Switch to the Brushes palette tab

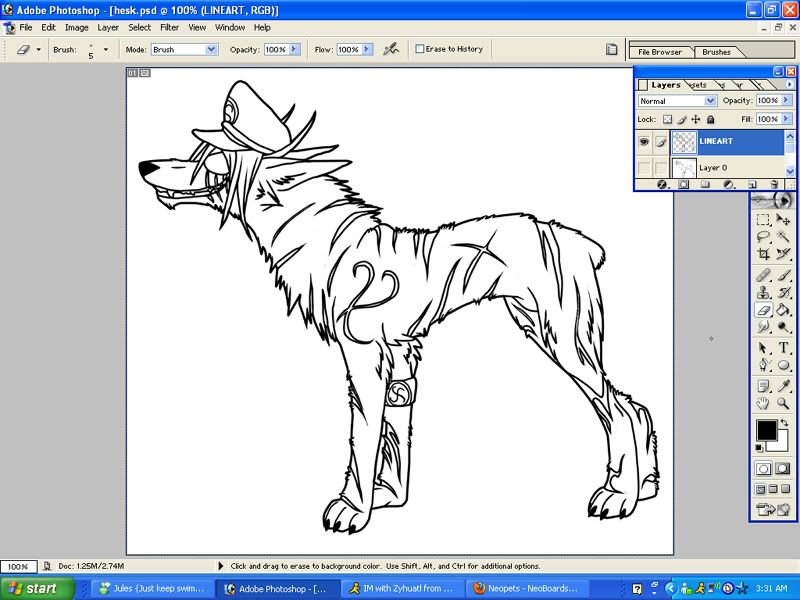[x=716, y=52]
